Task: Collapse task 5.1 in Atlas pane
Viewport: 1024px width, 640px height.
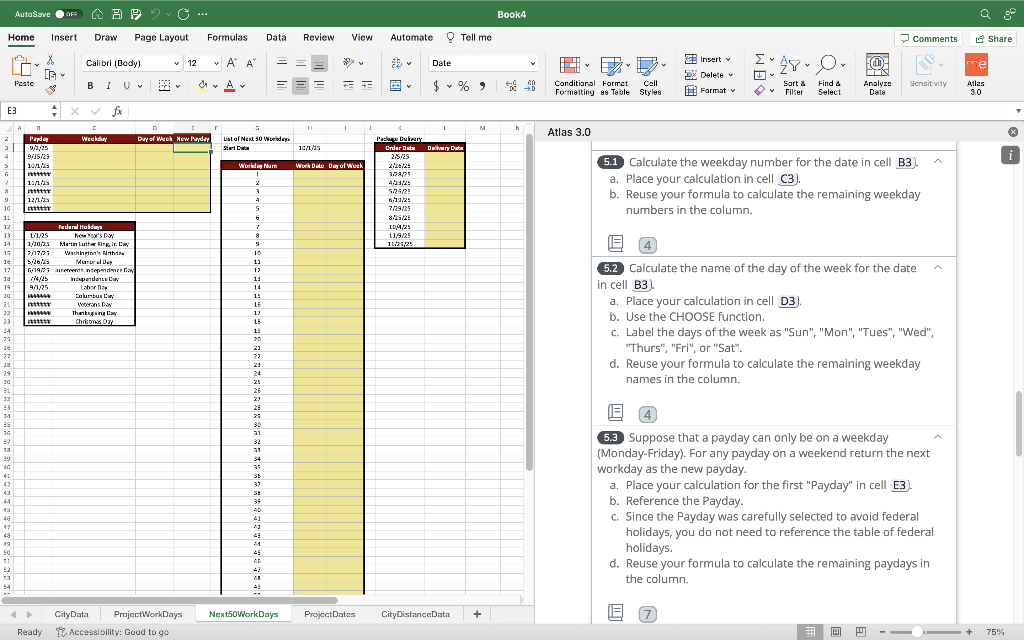Action: 938,161
